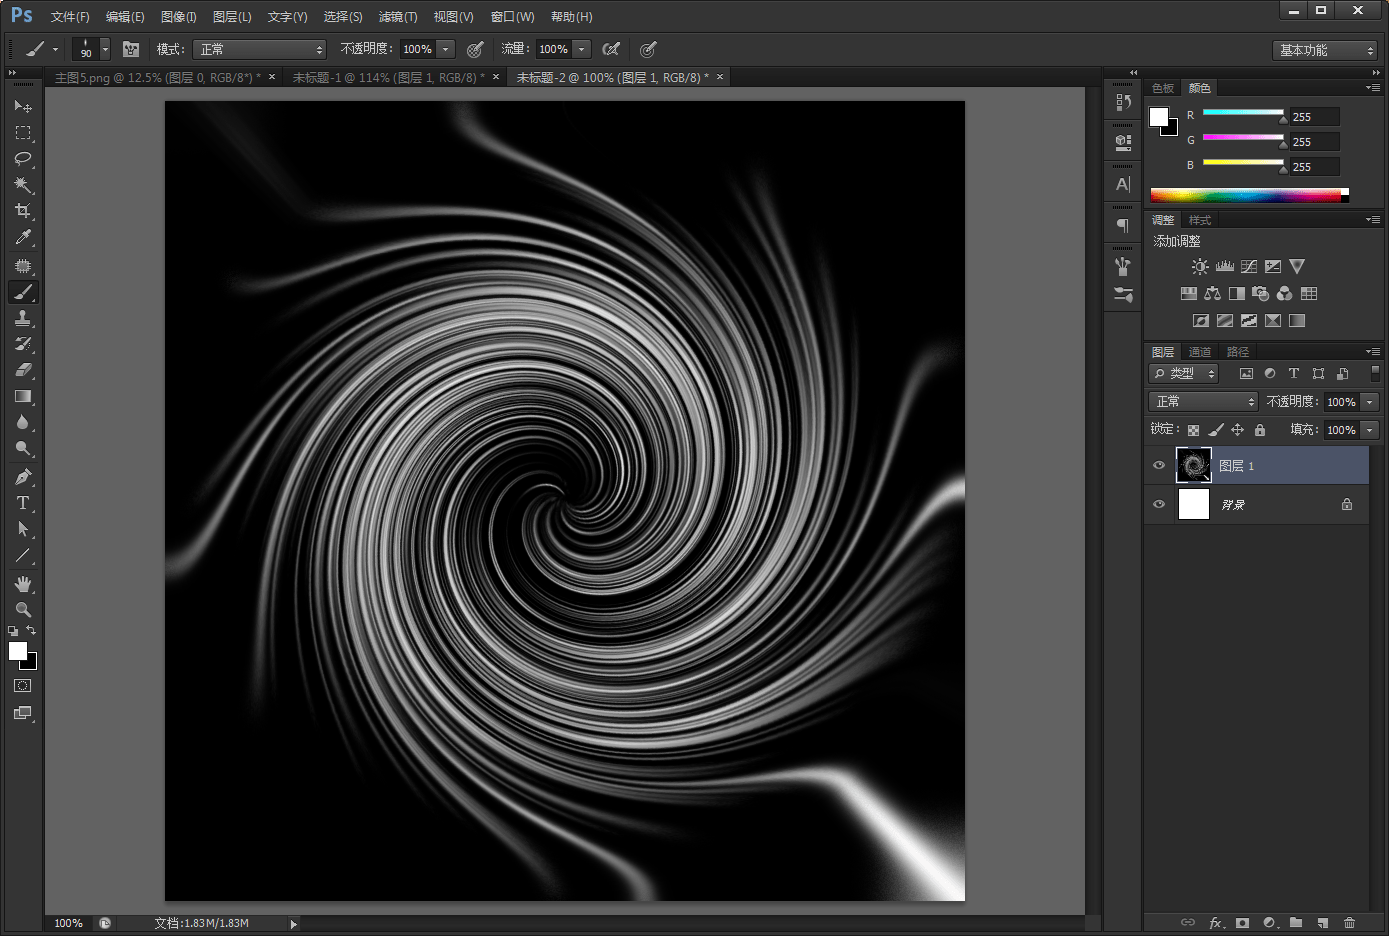
Task: Open the 图像(I) menu
Action: pos(179,17)
